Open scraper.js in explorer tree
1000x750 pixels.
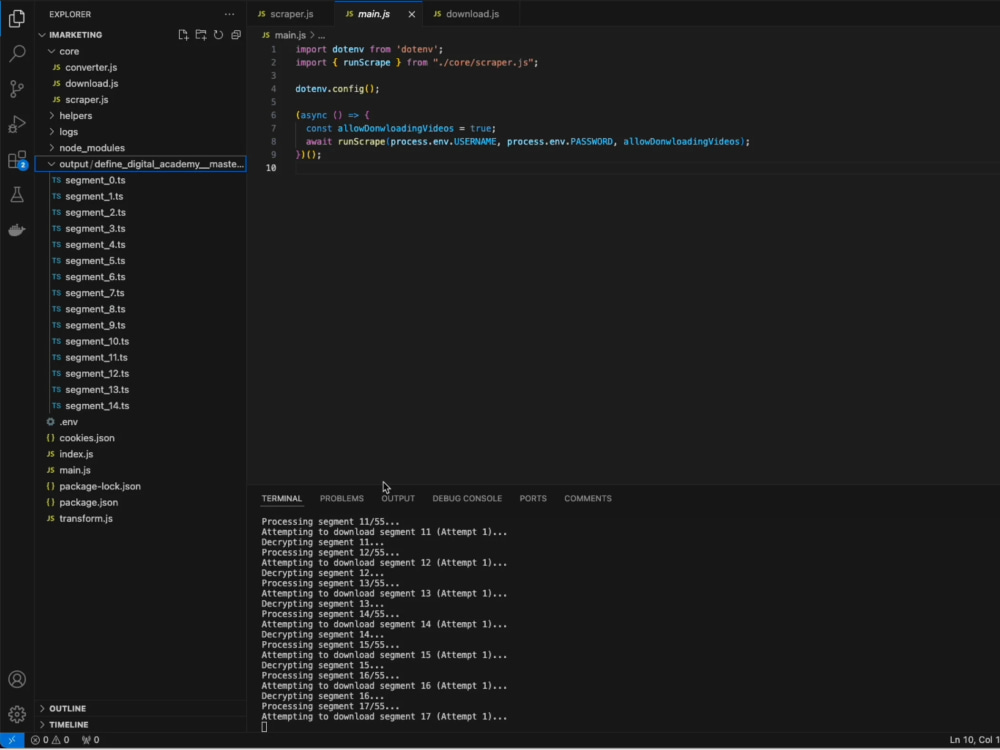pyautogui.click(x=140, y=99)
